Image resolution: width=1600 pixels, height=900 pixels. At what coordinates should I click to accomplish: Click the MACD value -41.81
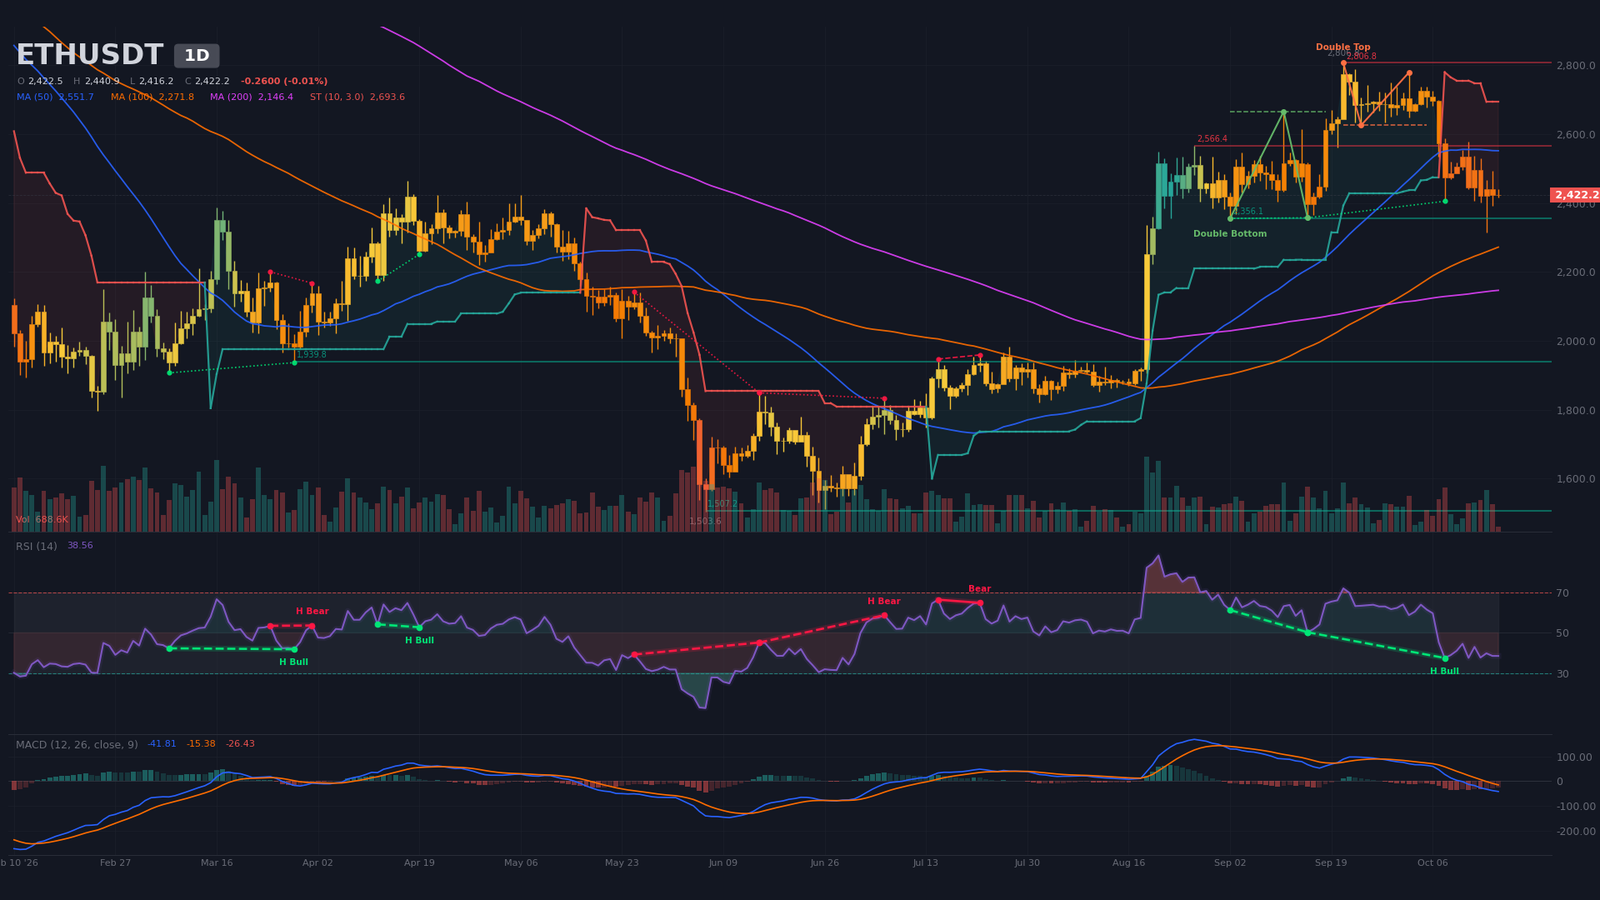(162, 744)
